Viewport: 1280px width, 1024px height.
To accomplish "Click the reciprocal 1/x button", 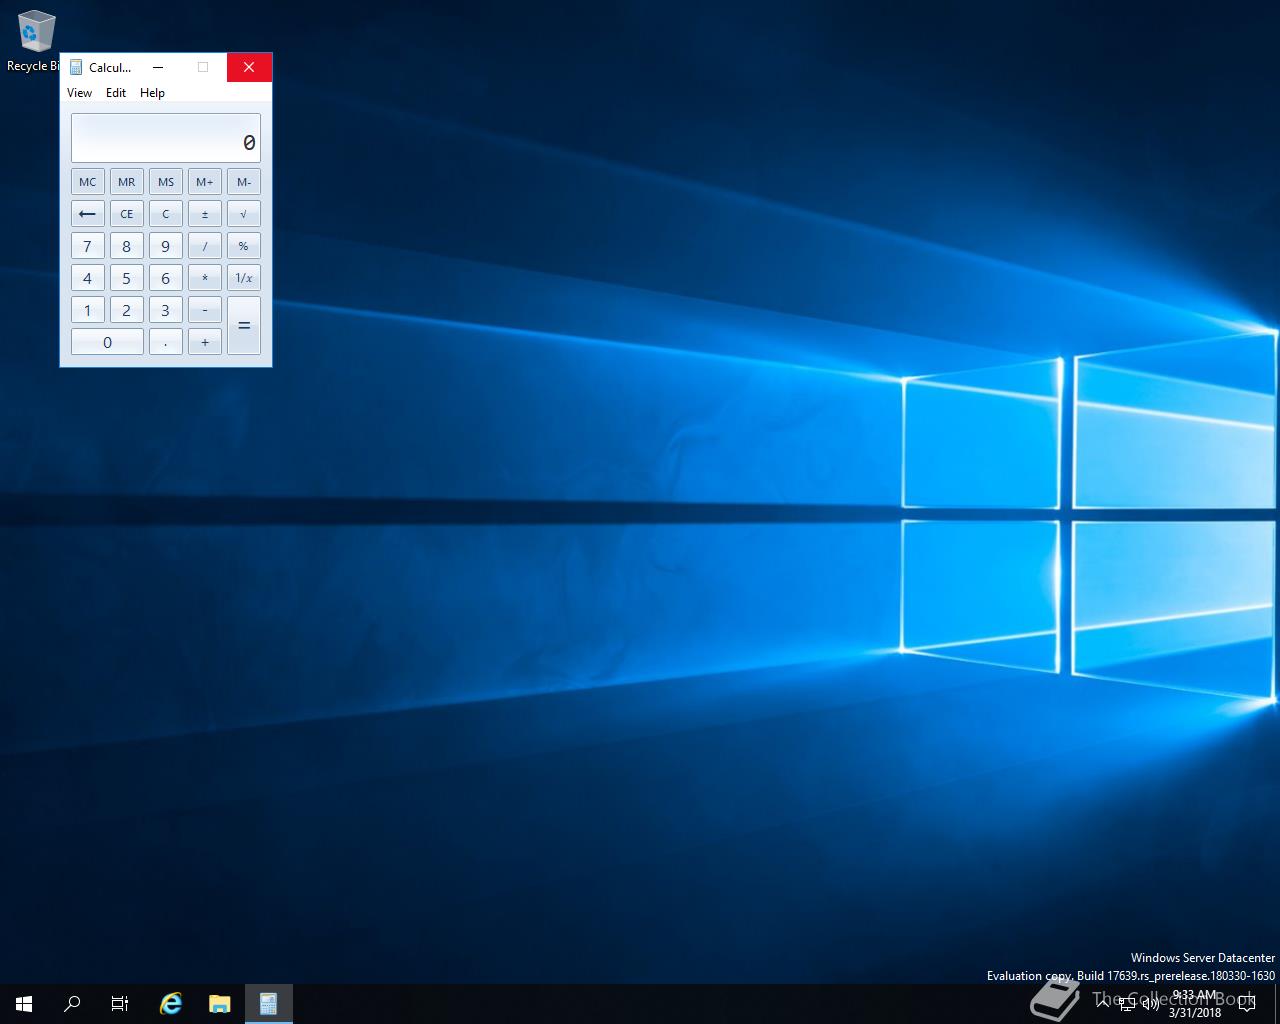I will 244,278.
